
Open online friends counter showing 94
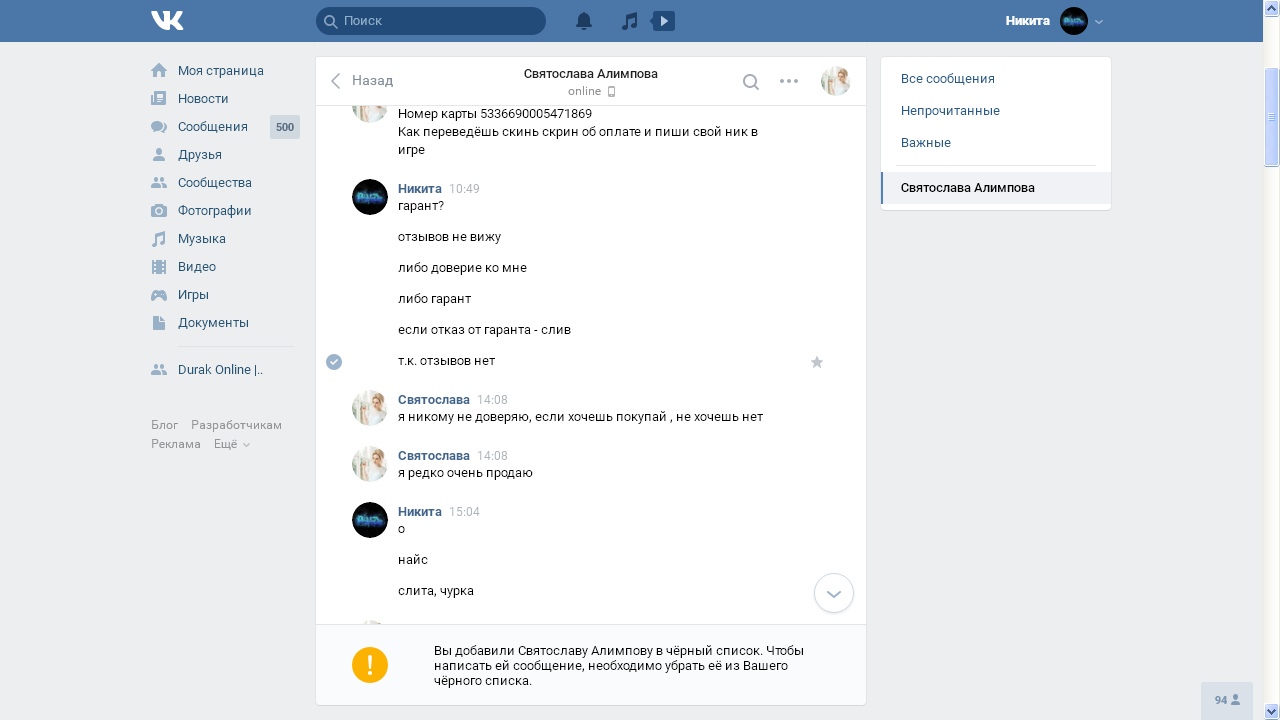[1227, 700]
